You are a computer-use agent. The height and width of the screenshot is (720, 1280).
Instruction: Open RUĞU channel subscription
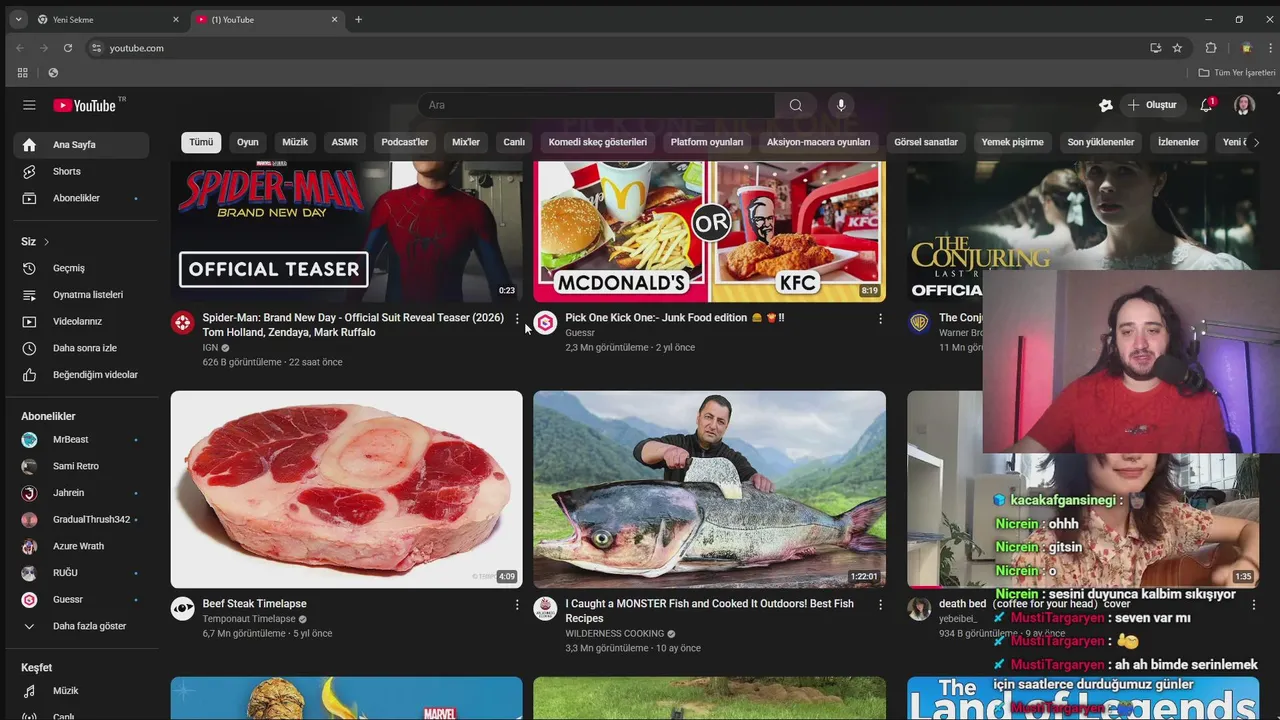coord(82,573)
